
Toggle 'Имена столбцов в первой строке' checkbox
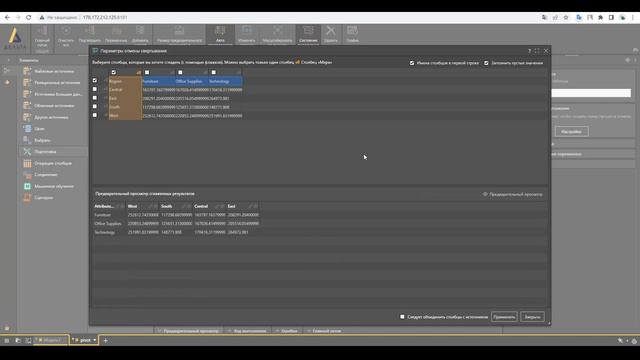tap(412, 63)
